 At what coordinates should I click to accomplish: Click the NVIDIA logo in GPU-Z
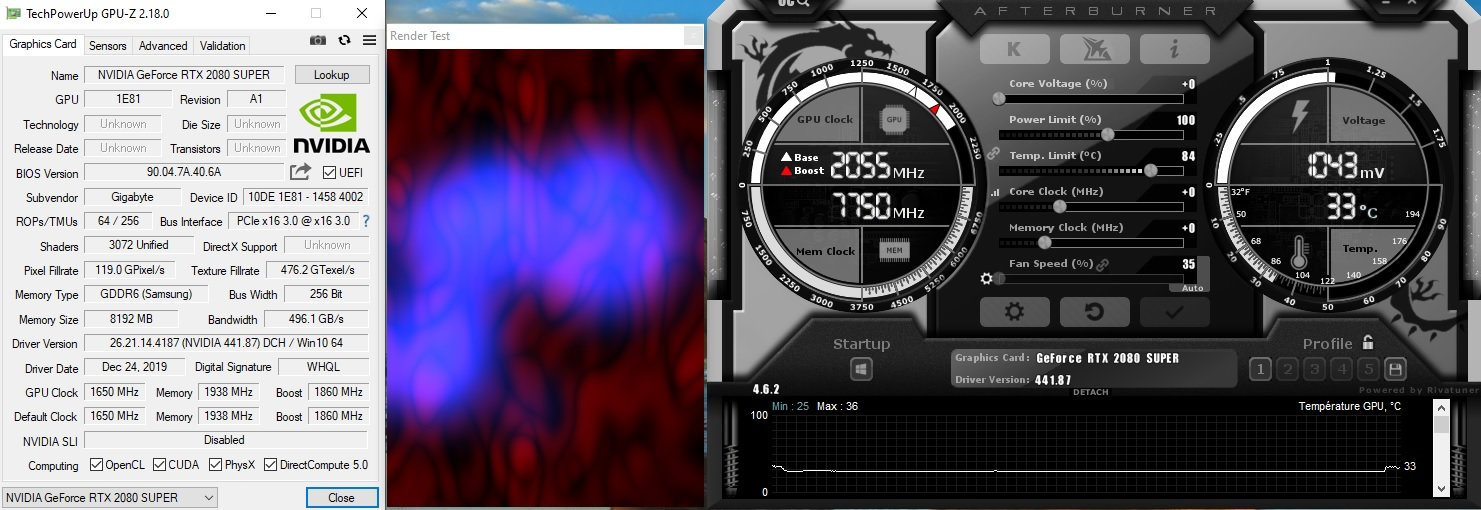coord(334,121)
